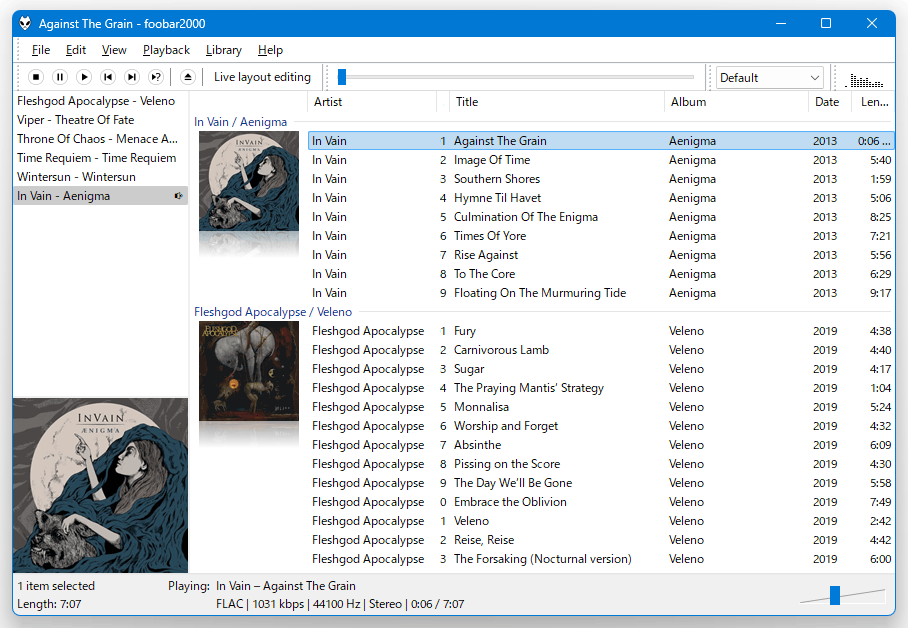The width and height of the screenshot is (908, 628).
Task: Select track Against The Grain
Action: click(x=601, y=141)
